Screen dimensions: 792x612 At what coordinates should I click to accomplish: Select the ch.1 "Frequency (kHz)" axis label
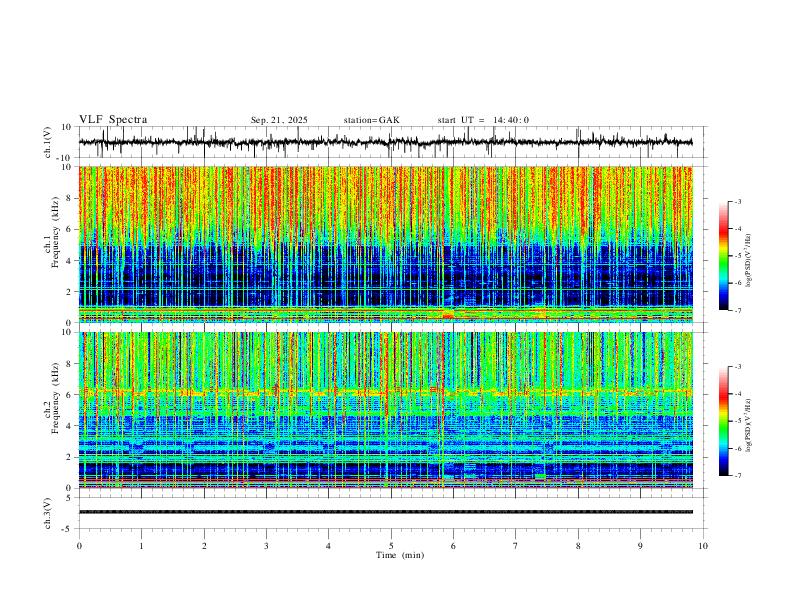(x=55, y=232)
